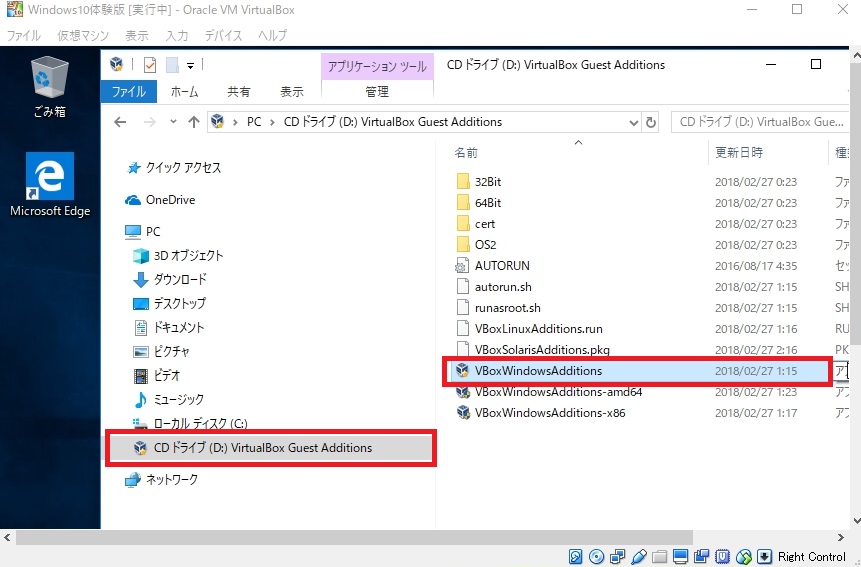Viewport: 861px width, 567px height.
Task: Click the display settings status icon
Action: coord(680,557)
